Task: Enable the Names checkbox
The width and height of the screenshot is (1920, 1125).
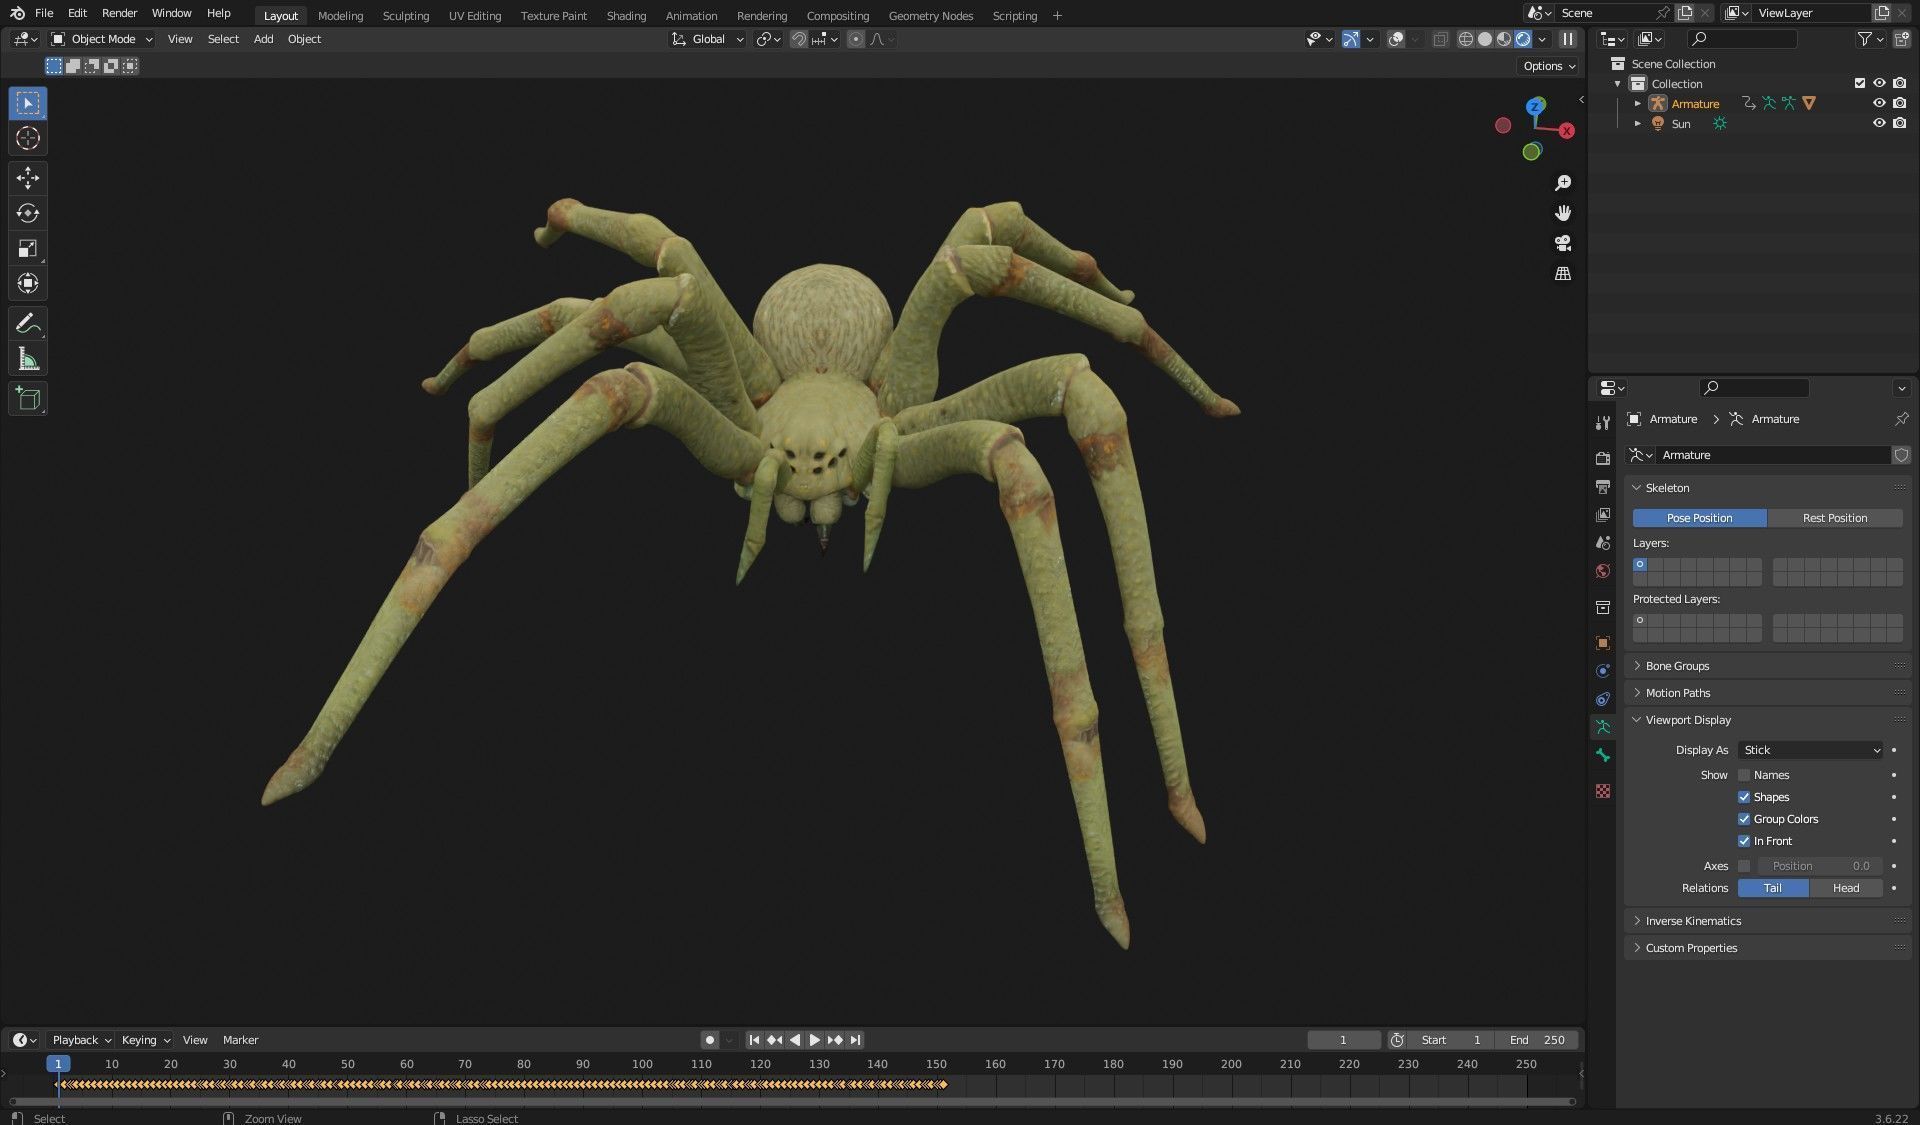Action: point(1744,775)
